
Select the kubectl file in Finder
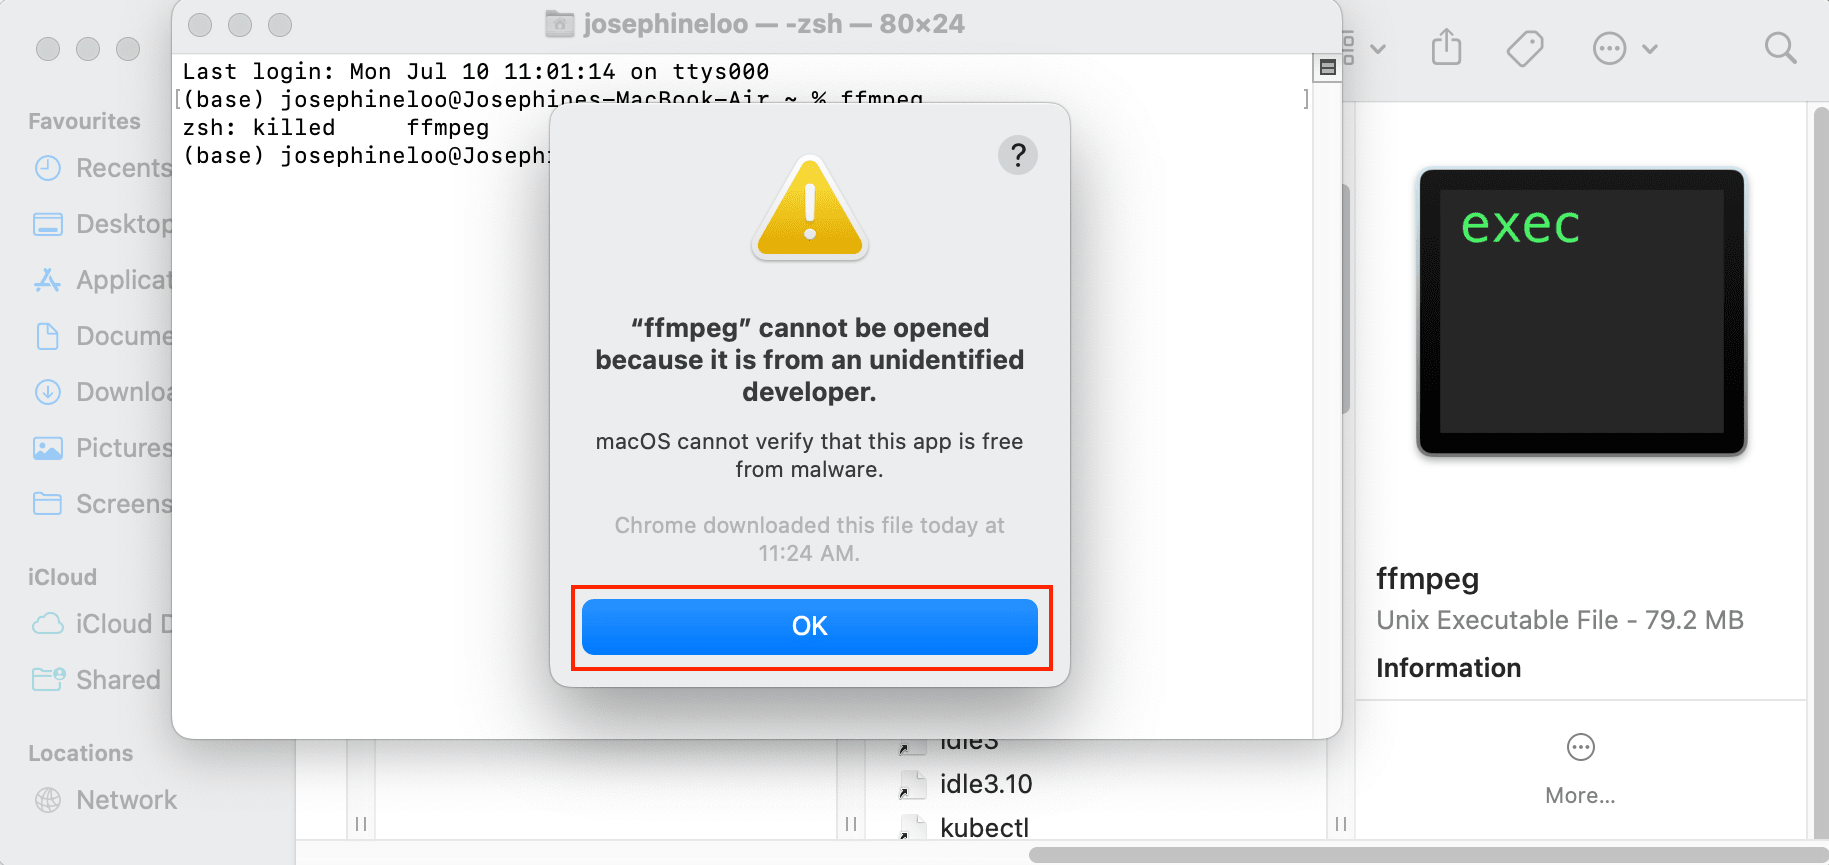984,828
